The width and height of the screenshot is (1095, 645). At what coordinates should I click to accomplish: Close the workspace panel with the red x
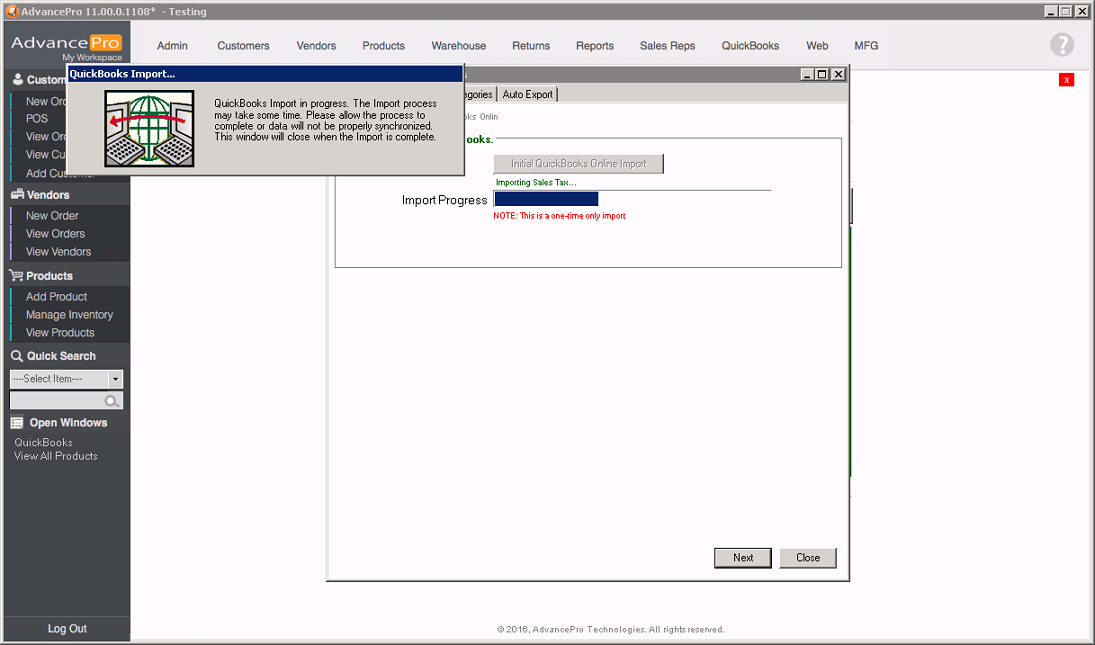[1066, 80]
